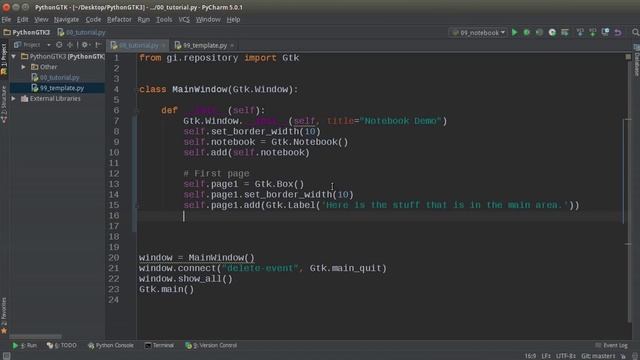The width and height of the screenshot is (640, 360).
Task: Click the Scroll from Source icon
Action: coord(59,45)
